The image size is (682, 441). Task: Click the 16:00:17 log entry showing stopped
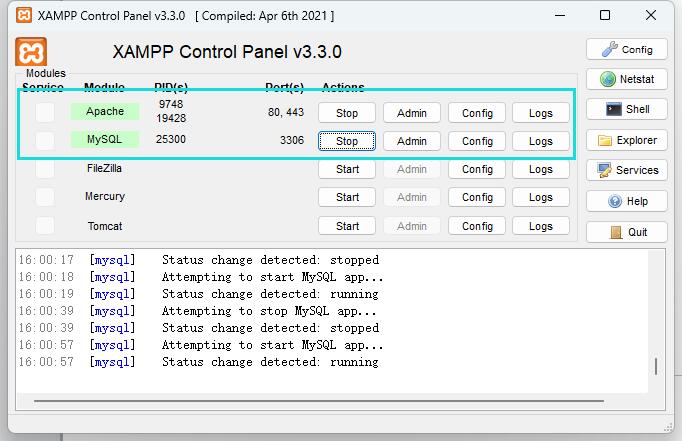click(x=199, y=260)
